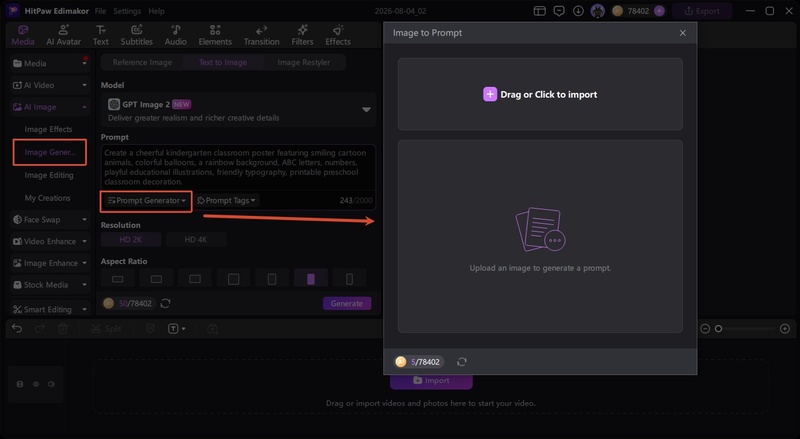Open the Subtitles tab
The width and height of the screenshot is (800, 439).
pyautogui.click(x=136, y=35)
